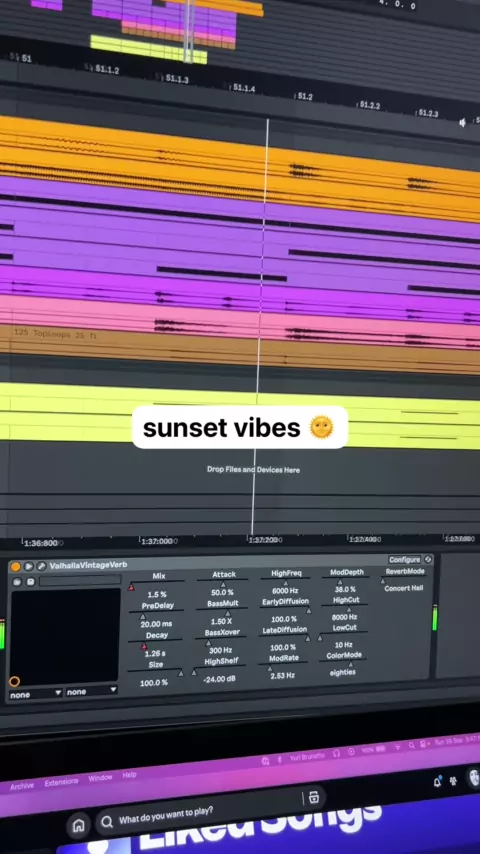Open the first 'none' X-Y axis dropdown

point(36,694)
